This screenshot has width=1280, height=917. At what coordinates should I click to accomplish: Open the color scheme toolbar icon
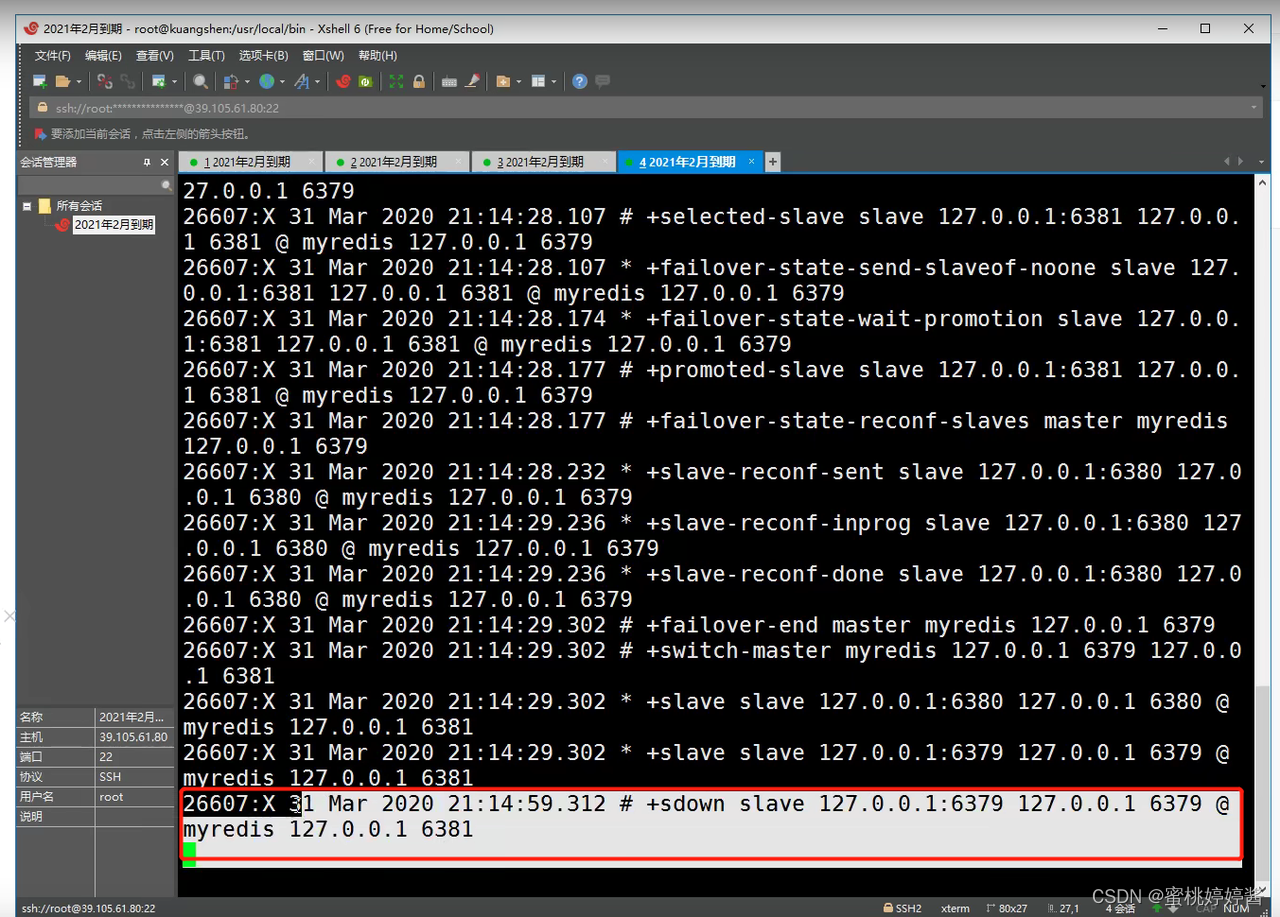coord(231,82)
